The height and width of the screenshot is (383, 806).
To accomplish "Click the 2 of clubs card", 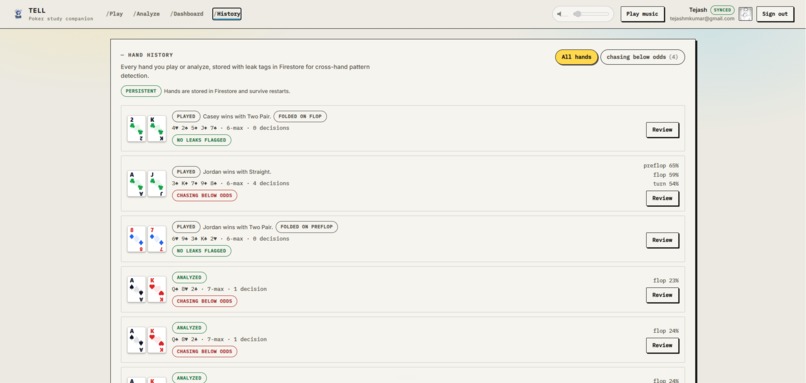I will pyautogui.click(x=137, y=129).
